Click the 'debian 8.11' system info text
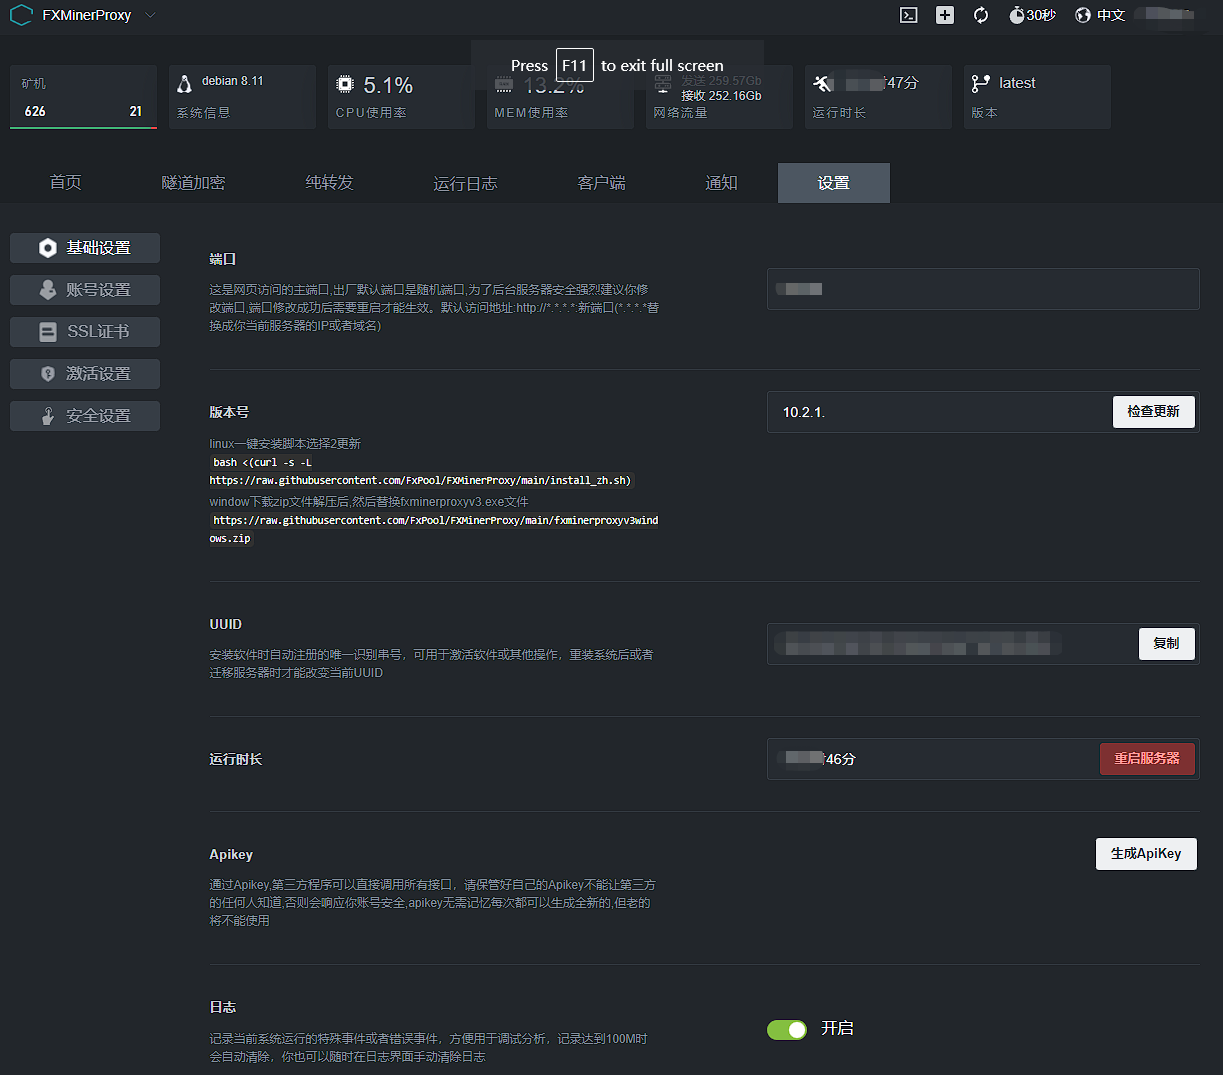This screenshot has height=1075, width=1223. (232, 81)
